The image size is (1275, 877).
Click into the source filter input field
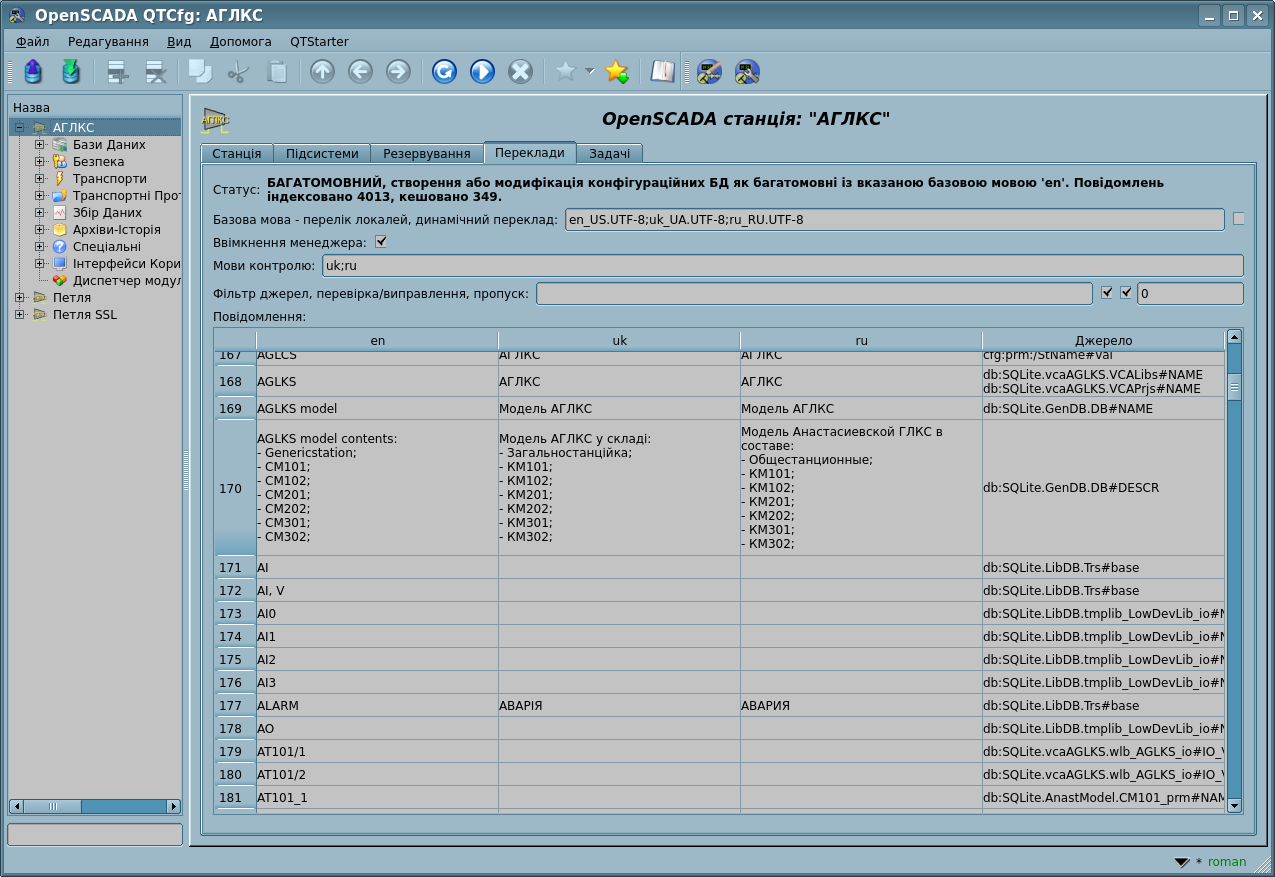(814, 294)
